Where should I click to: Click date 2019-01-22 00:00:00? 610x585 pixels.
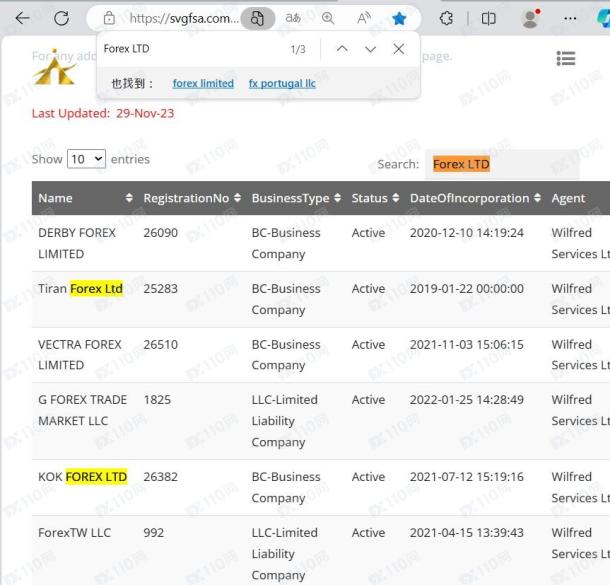(x=466, y=289)
